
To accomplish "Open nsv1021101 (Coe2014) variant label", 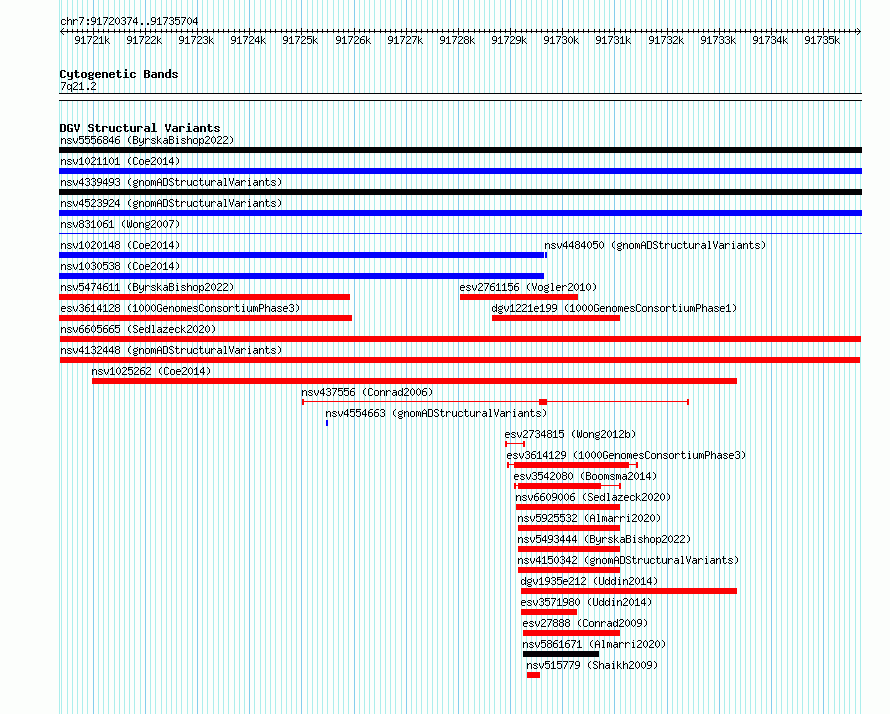I will pyautogui.click(x=120, y=161).
